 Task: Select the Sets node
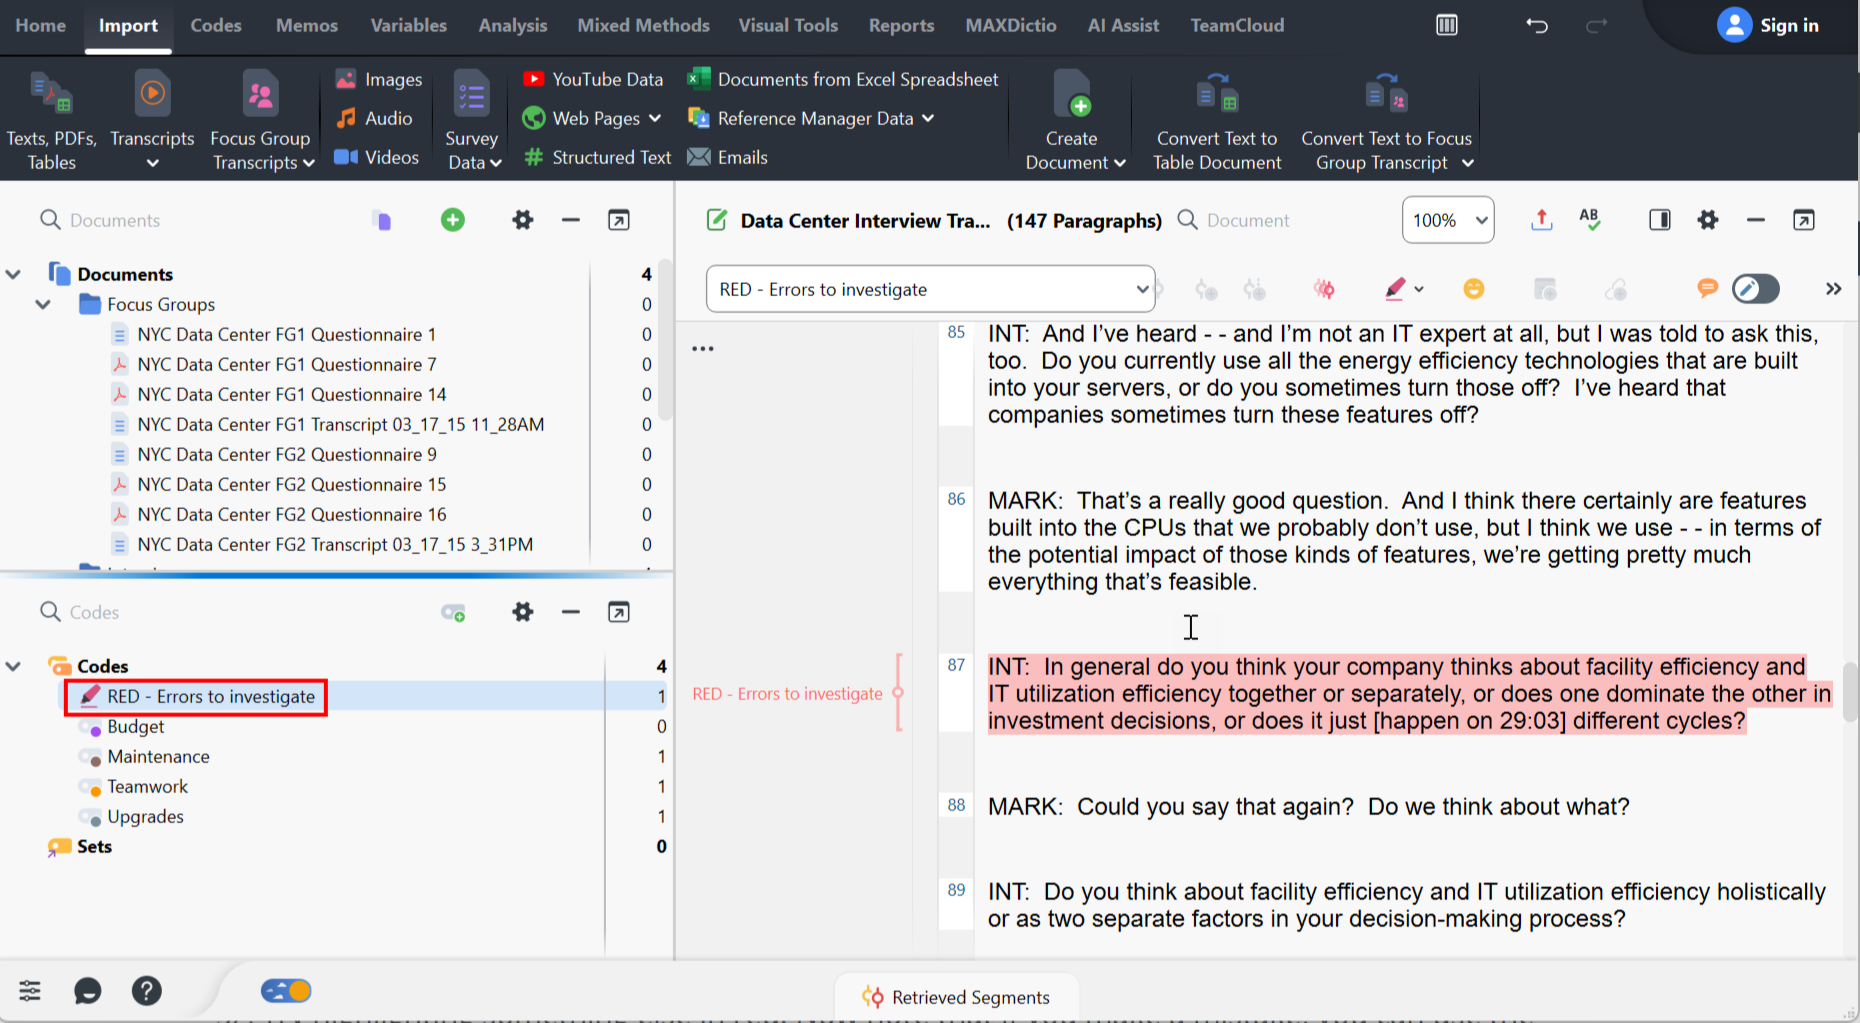point(94,846)
